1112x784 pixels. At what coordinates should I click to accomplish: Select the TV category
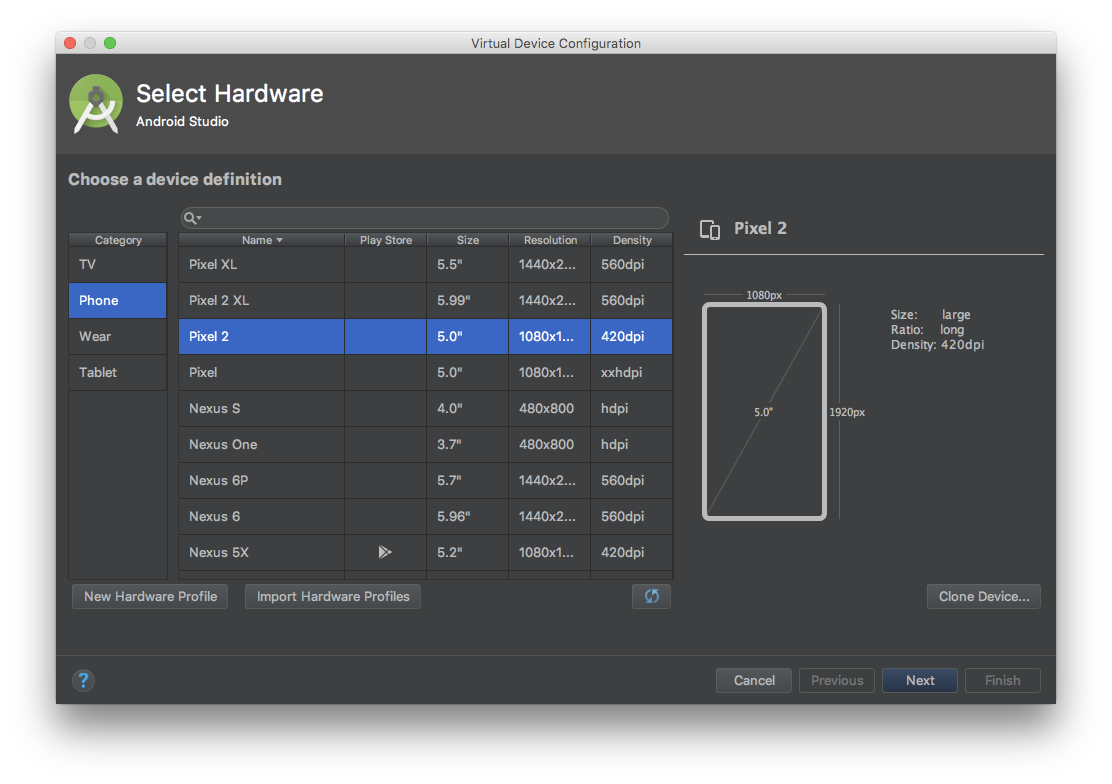(x=118, y=265)
